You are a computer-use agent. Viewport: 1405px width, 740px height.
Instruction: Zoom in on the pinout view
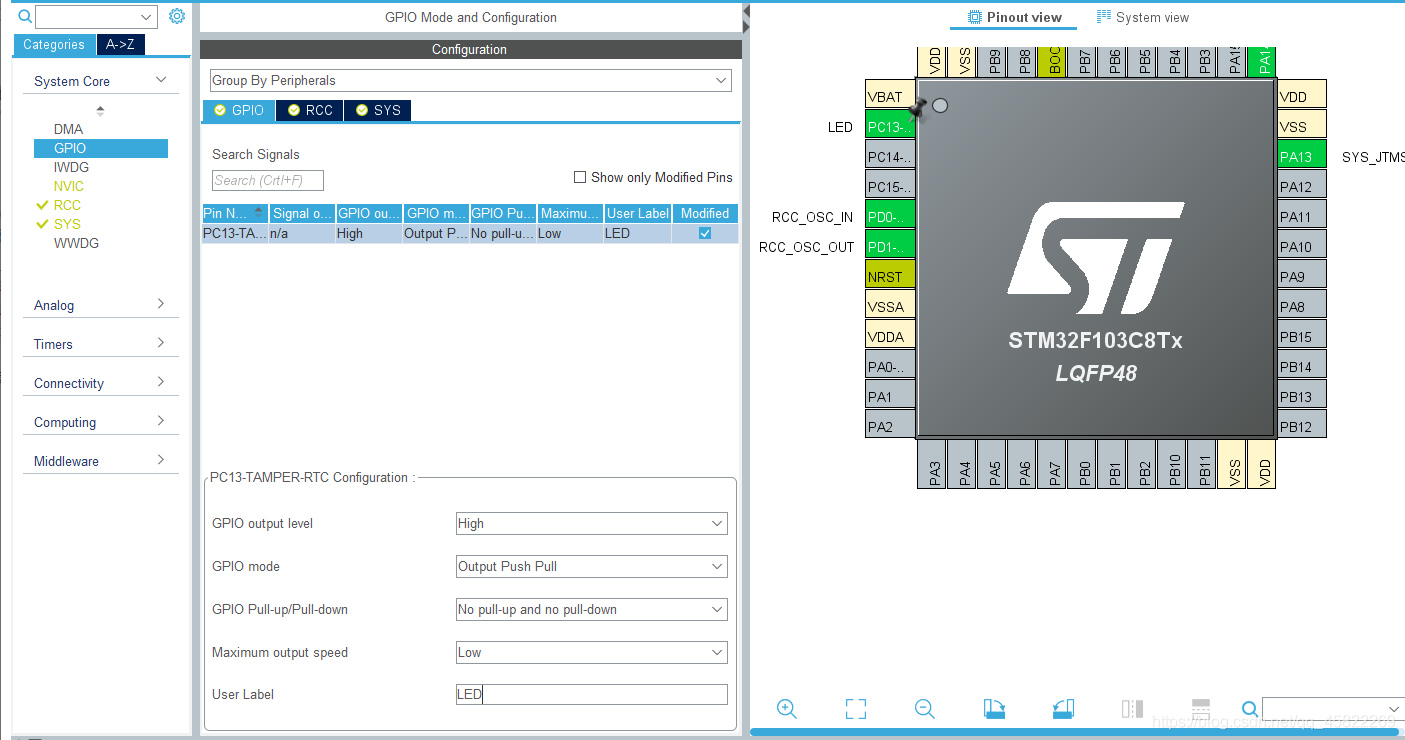tap(787, 709)
